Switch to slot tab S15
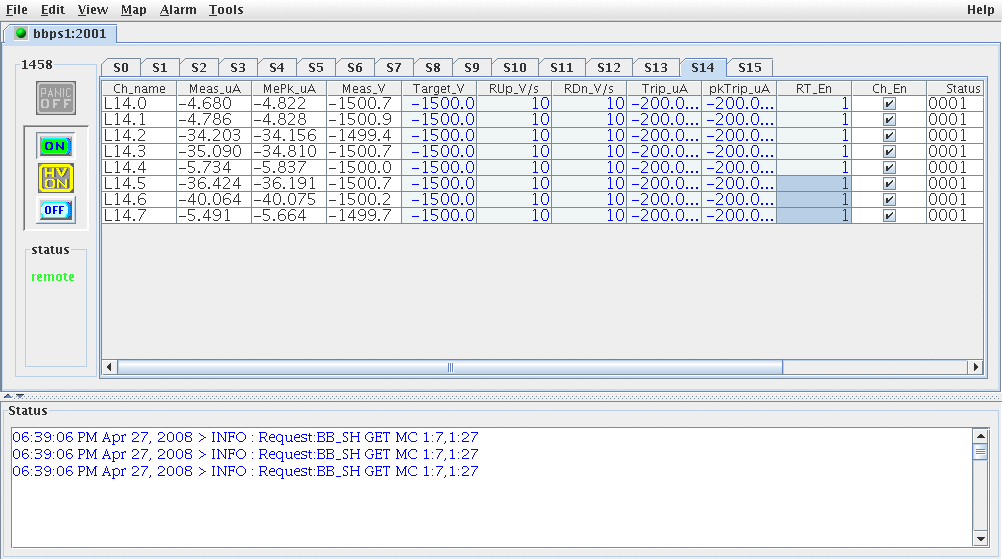Viewport: 1002px width, 560px height. [x=750, y=67]
